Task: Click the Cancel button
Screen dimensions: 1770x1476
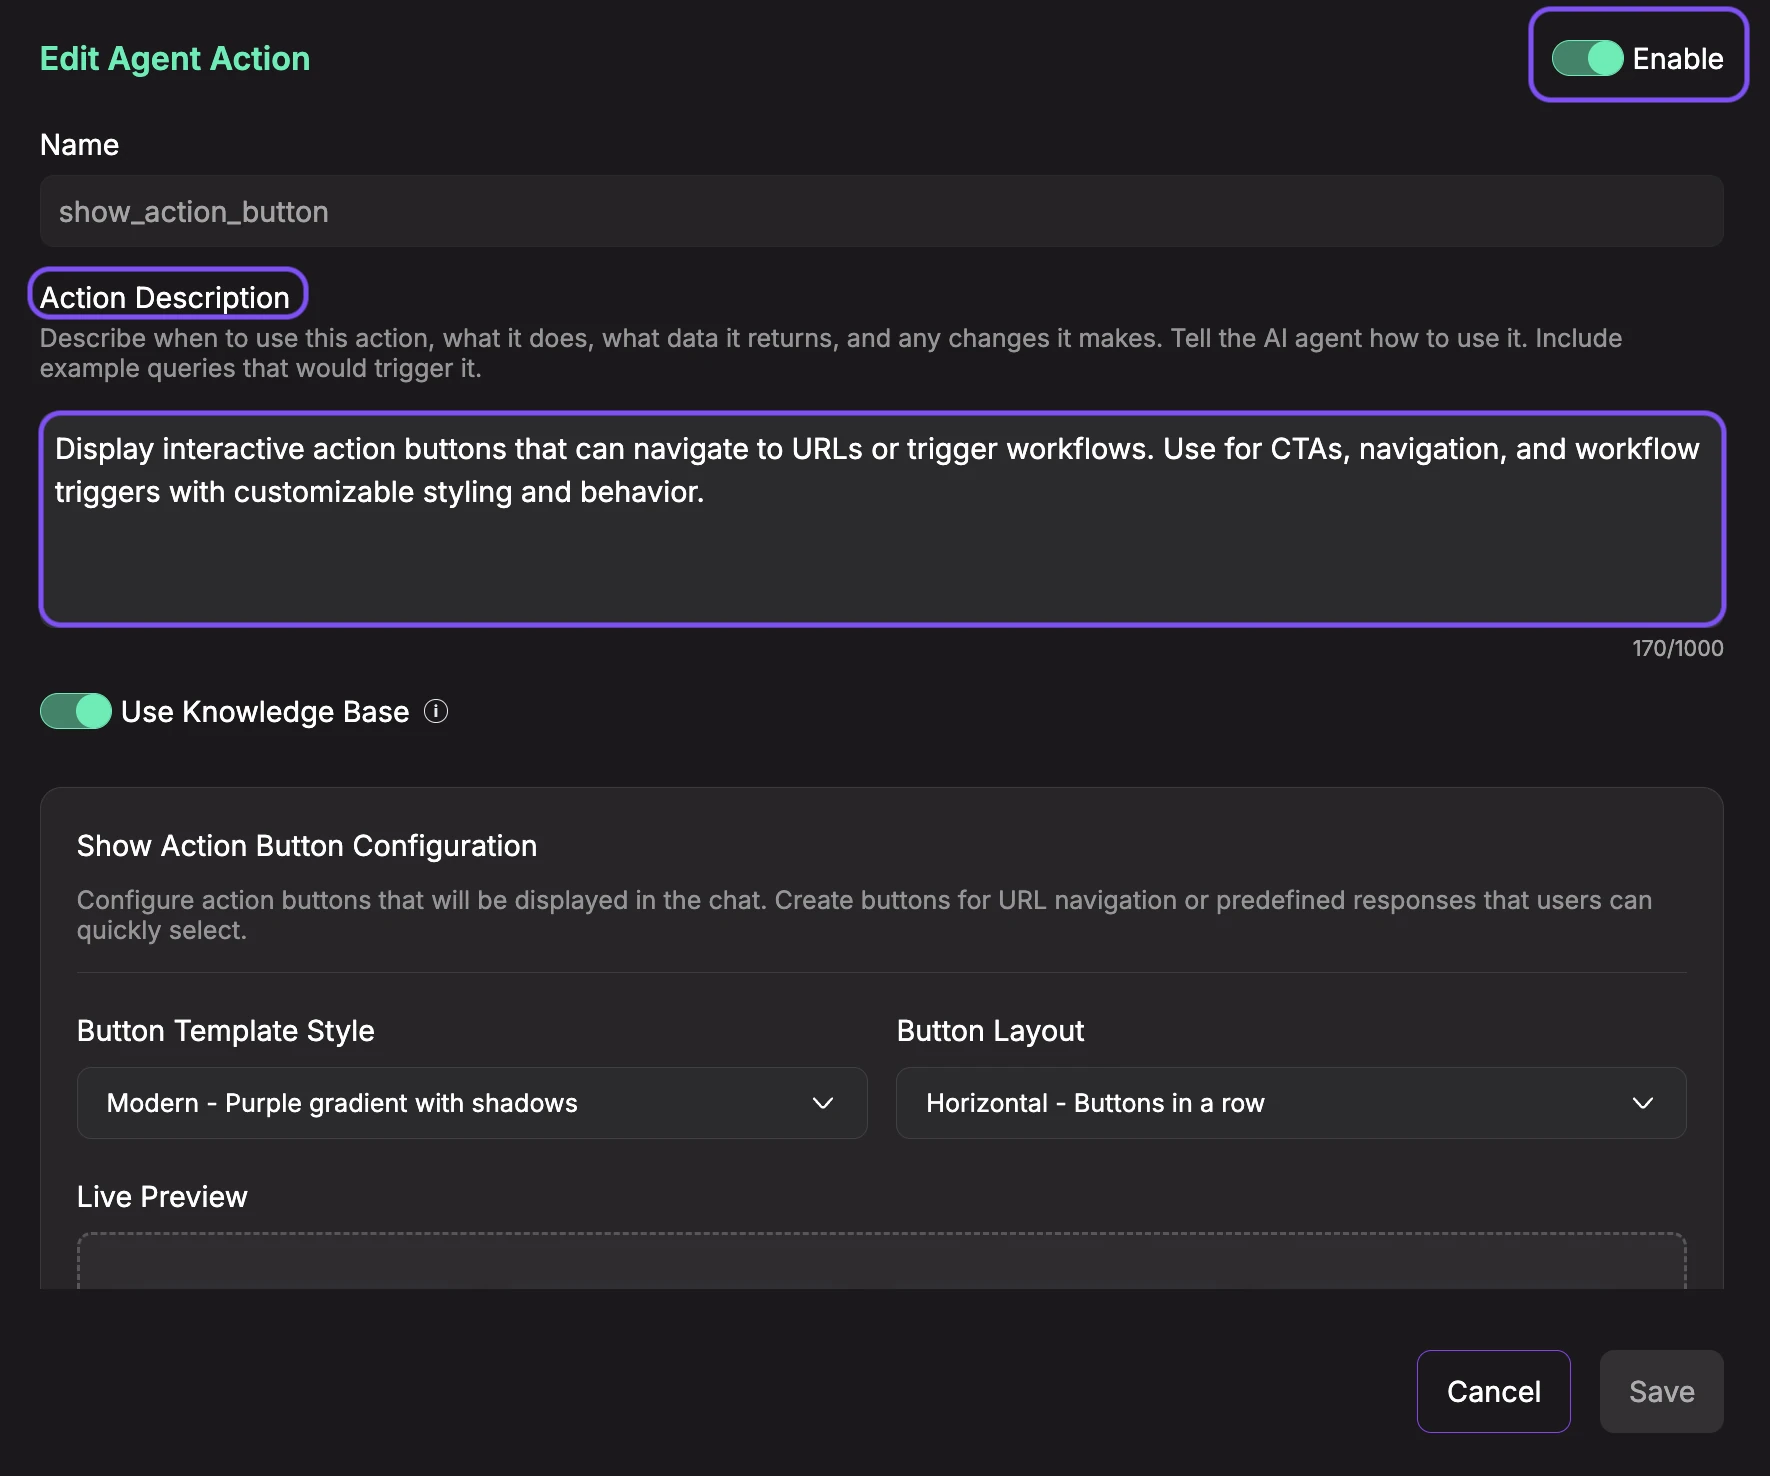Action: point(1494,1391)
